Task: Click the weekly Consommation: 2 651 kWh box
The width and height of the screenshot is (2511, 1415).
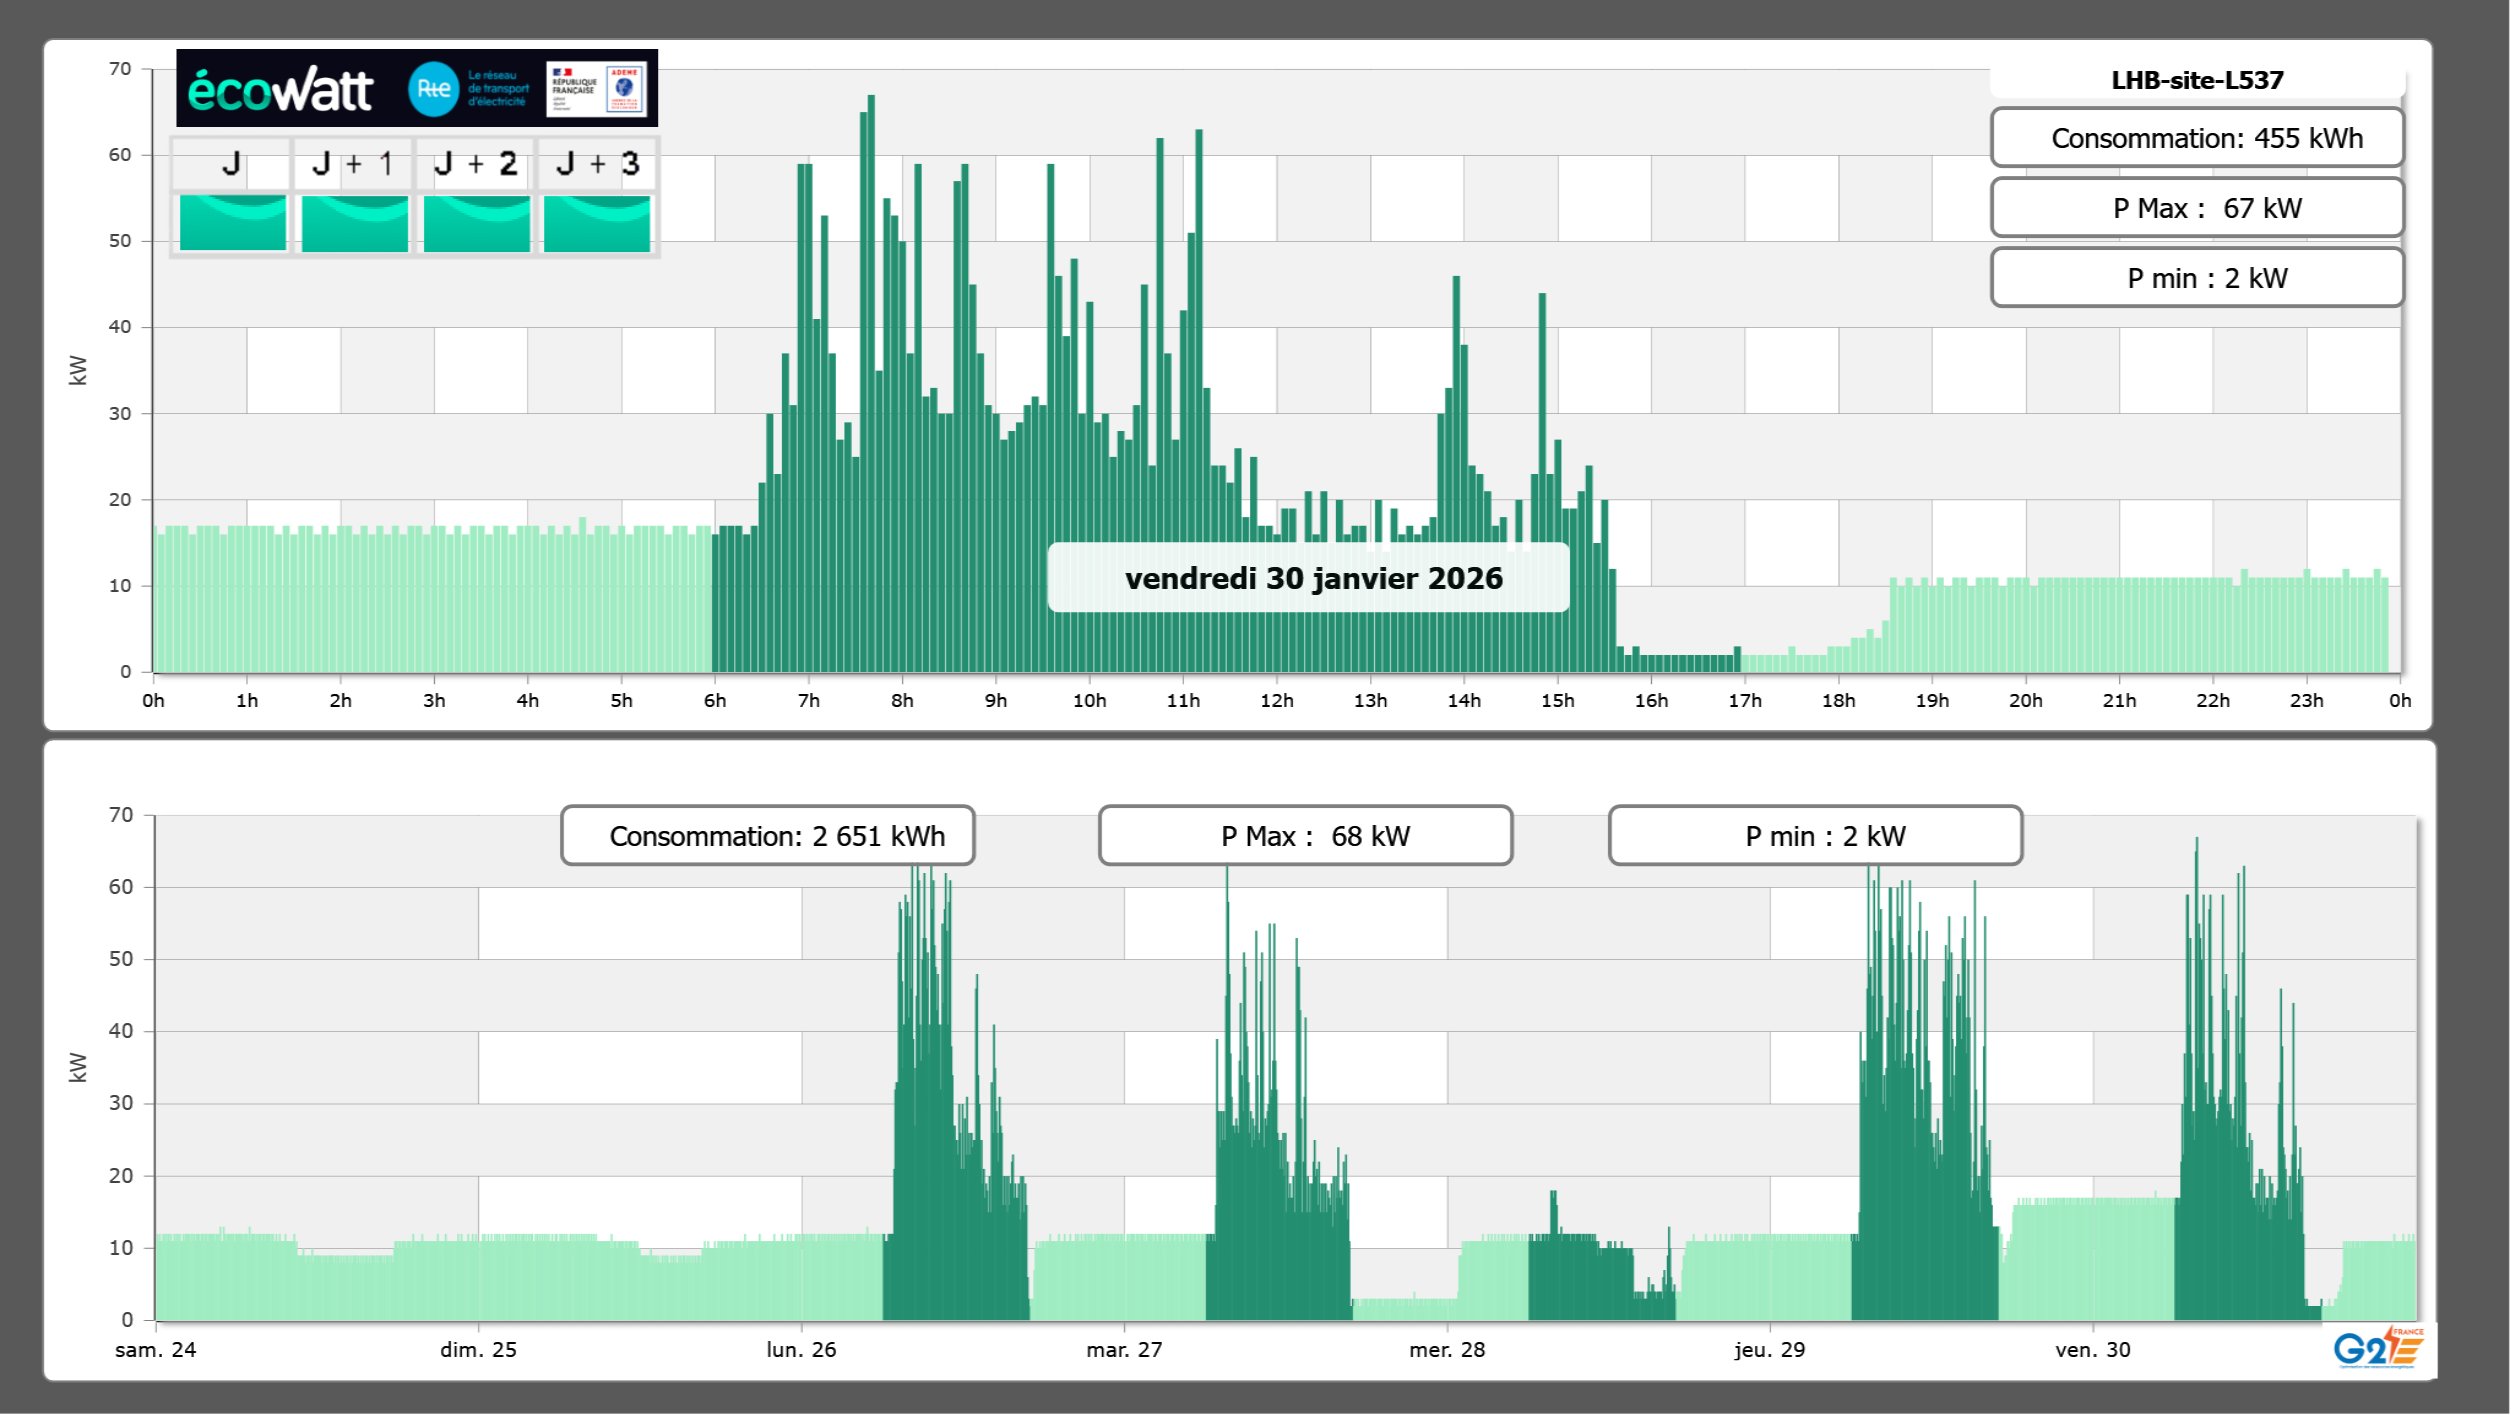Action: coord(767,836)
